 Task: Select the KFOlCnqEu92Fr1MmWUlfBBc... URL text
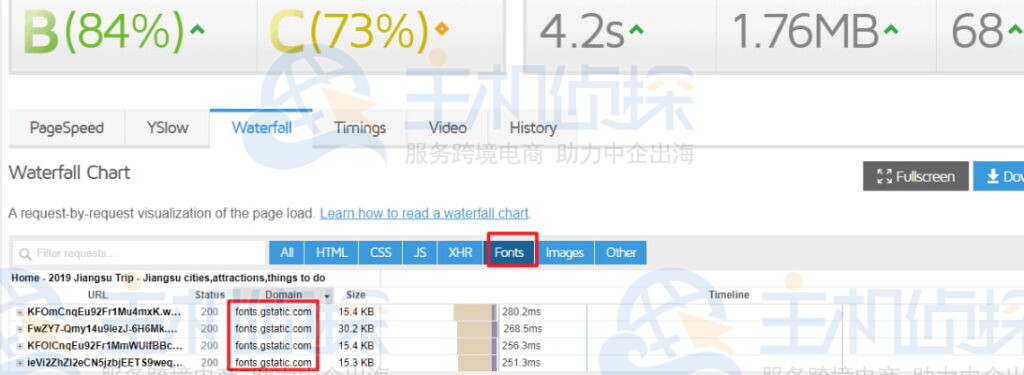104,346
